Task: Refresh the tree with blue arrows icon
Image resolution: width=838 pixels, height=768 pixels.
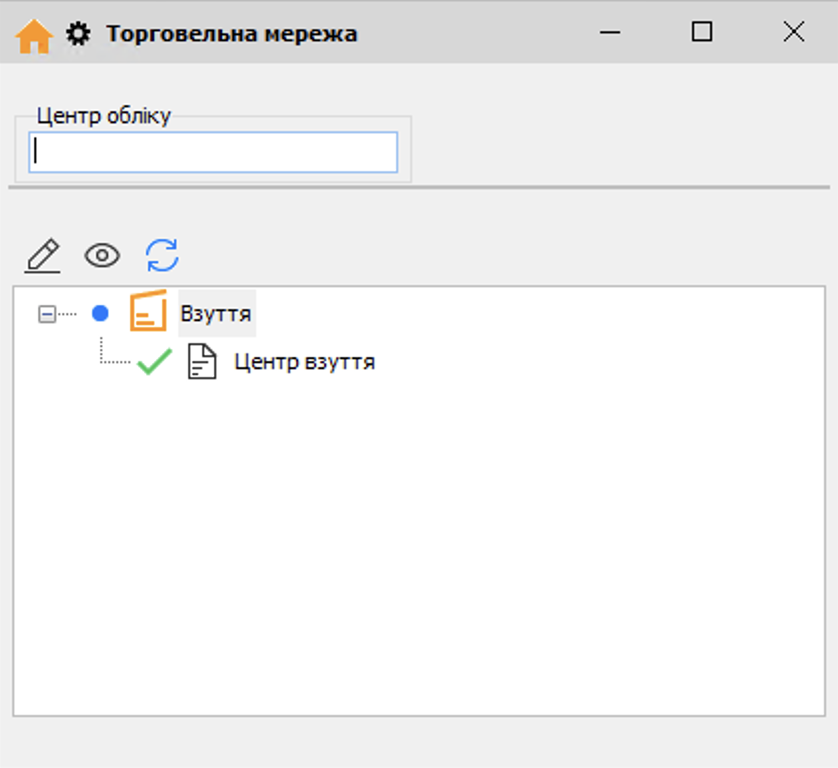Action: pyautogui.click(x=162, y=255)
